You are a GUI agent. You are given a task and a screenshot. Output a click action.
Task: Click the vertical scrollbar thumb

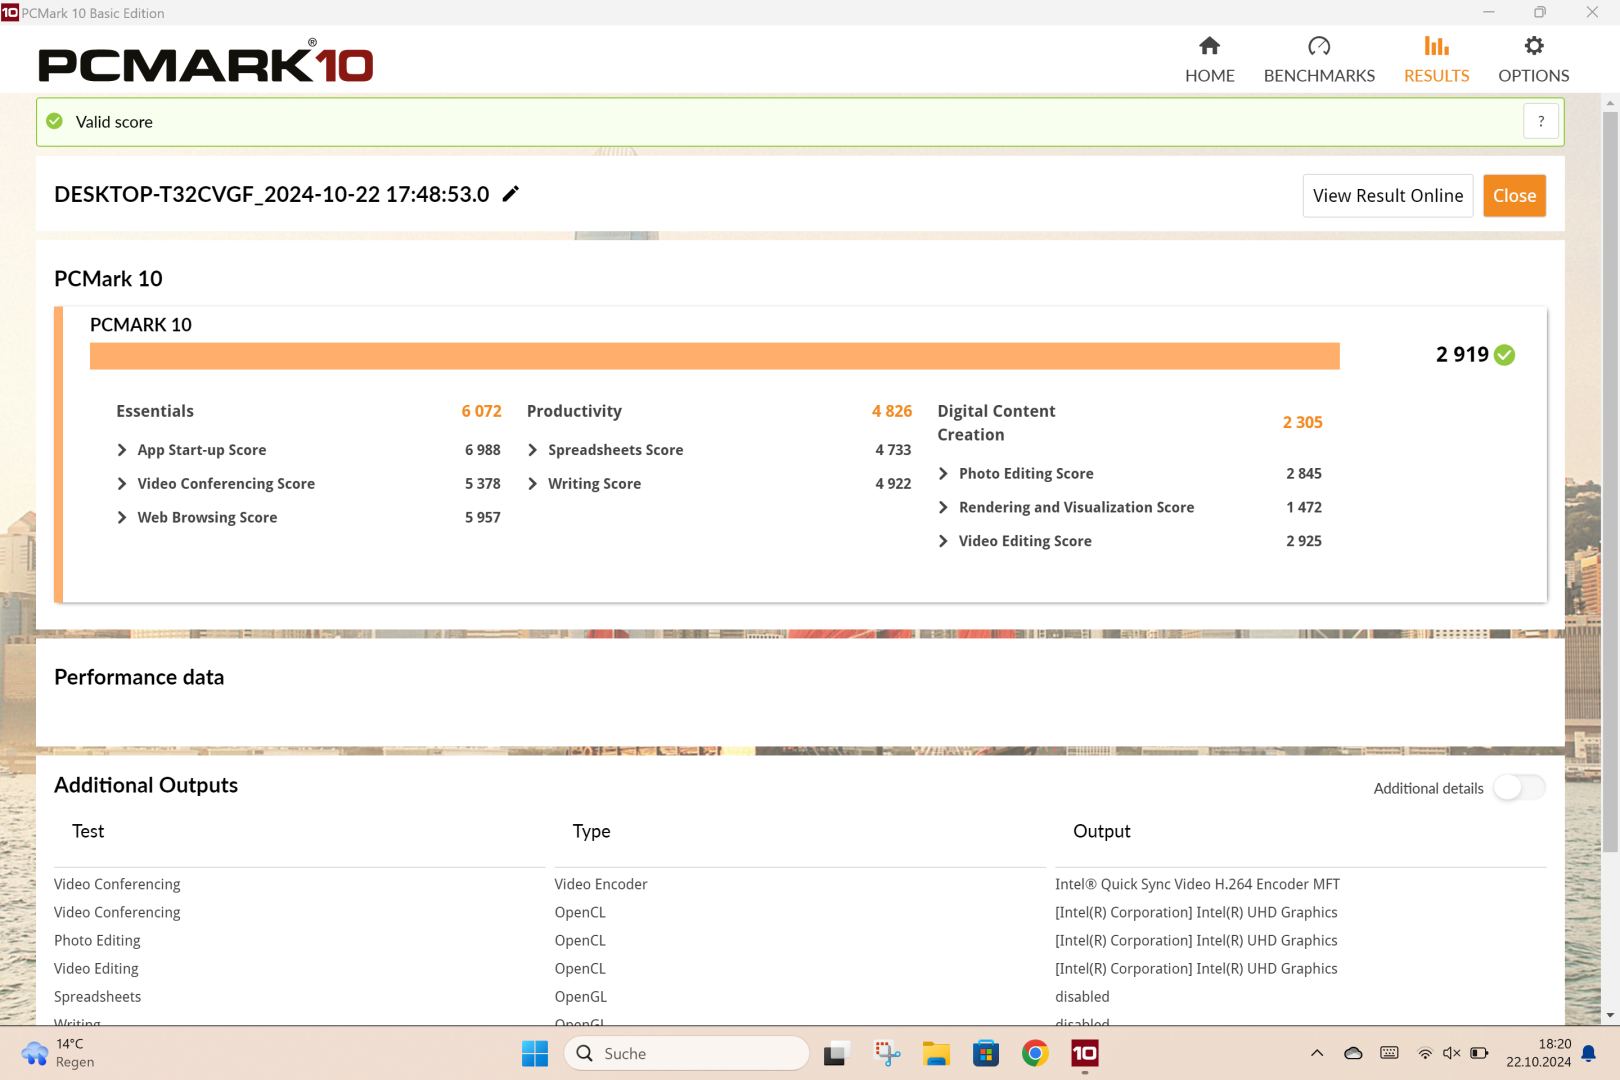pyautogui.click(x=1610, y=480)
